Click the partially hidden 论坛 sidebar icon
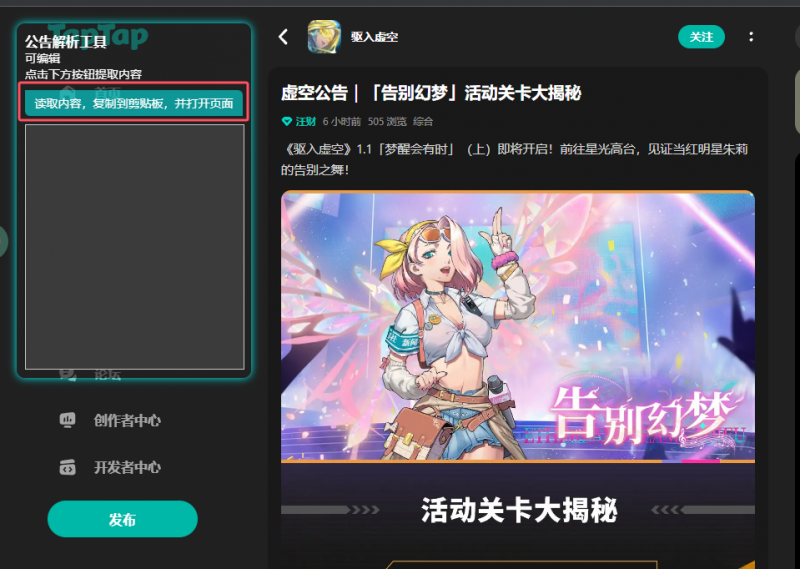The height and width of the screenshot is (569, 800). pos(67,376)
